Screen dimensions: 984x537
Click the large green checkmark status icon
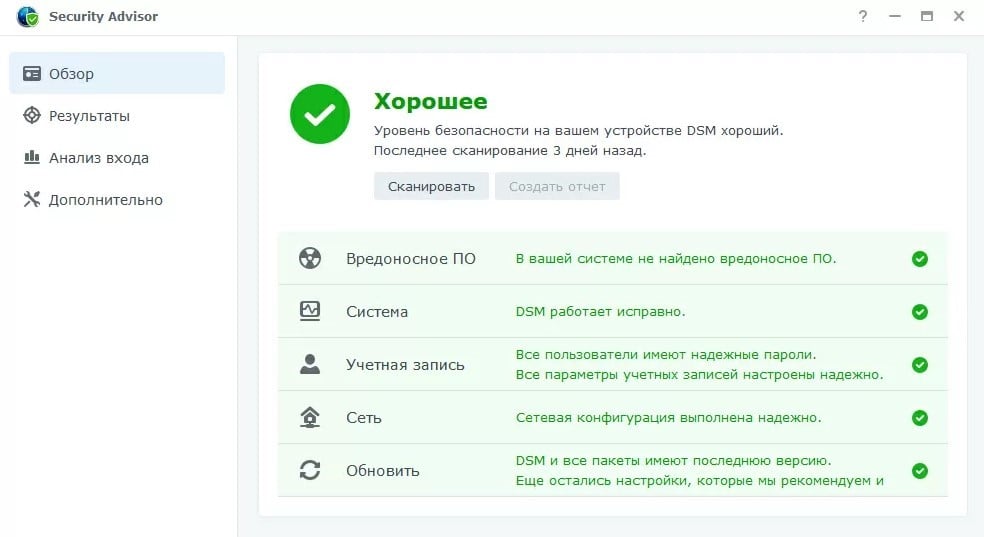pos(320,114)
